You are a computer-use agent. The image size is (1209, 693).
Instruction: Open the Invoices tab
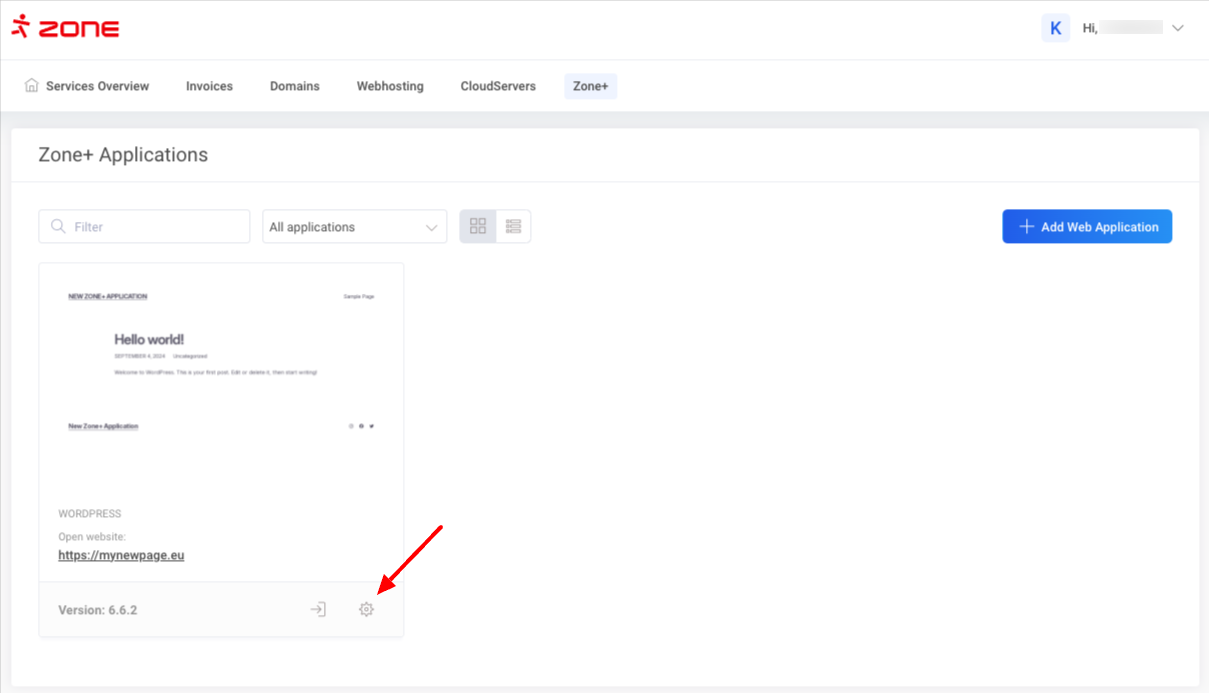209,86
